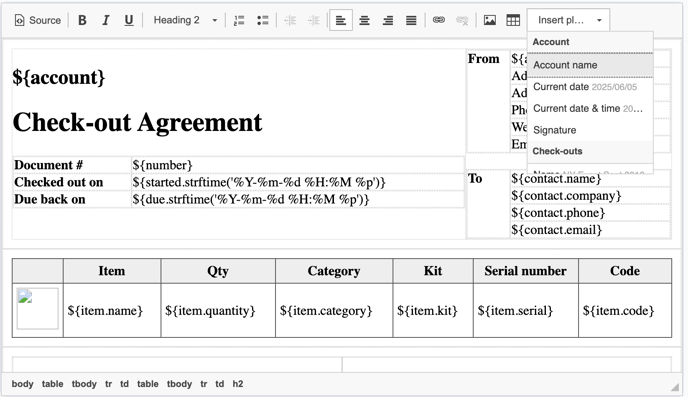Image resolution: width=688 pixels, height=397 pixels.
Task: Click the h2 element path item
Action: (238, 384)
